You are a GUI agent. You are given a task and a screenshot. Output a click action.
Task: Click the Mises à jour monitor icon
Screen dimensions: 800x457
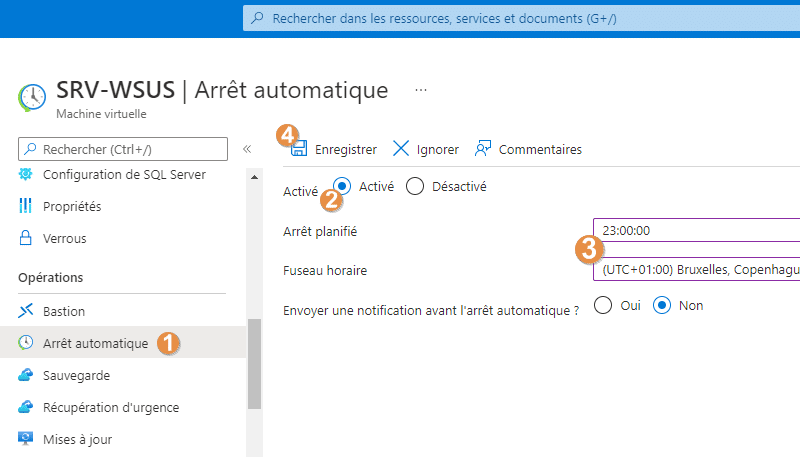pyautogui.click(x=26, y=438)
